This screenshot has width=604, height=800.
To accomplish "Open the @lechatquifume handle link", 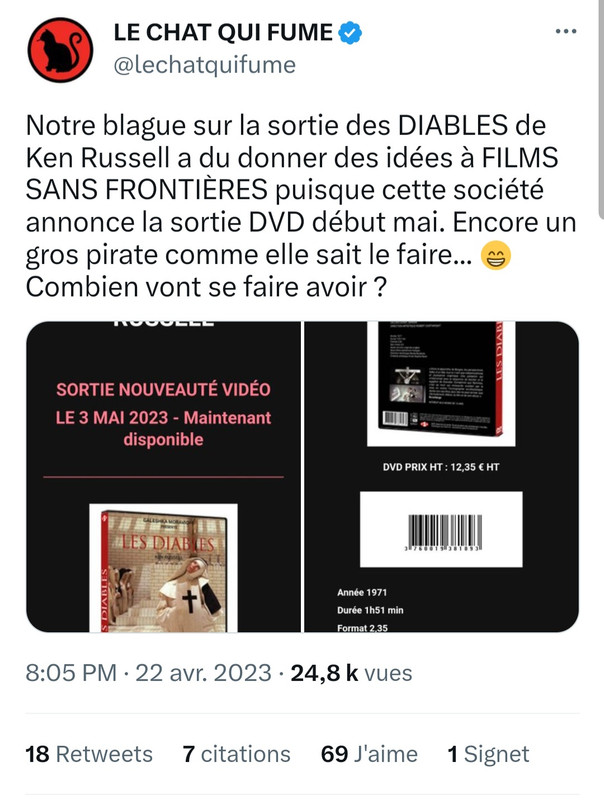I will pos(205,65).
